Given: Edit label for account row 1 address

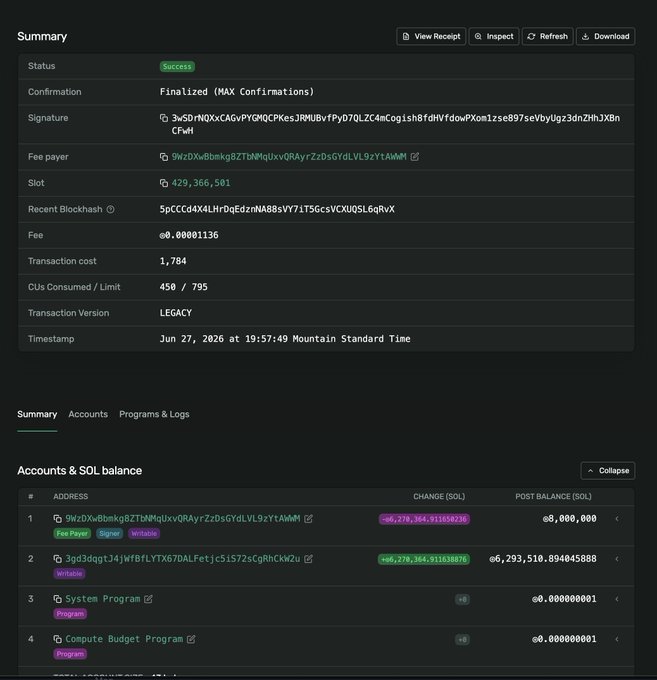Looking at the screenshot, I should (x=308, y=519).
